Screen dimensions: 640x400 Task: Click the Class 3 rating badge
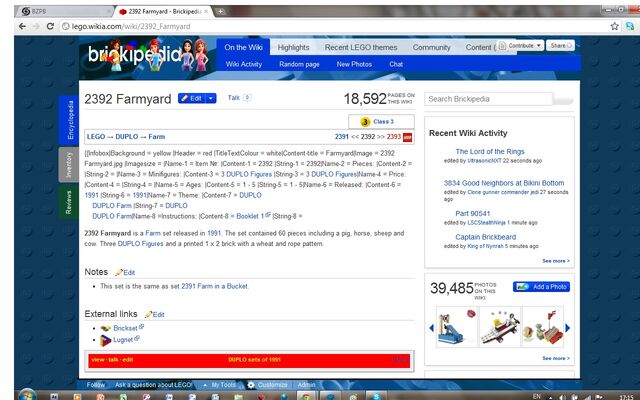381,122
